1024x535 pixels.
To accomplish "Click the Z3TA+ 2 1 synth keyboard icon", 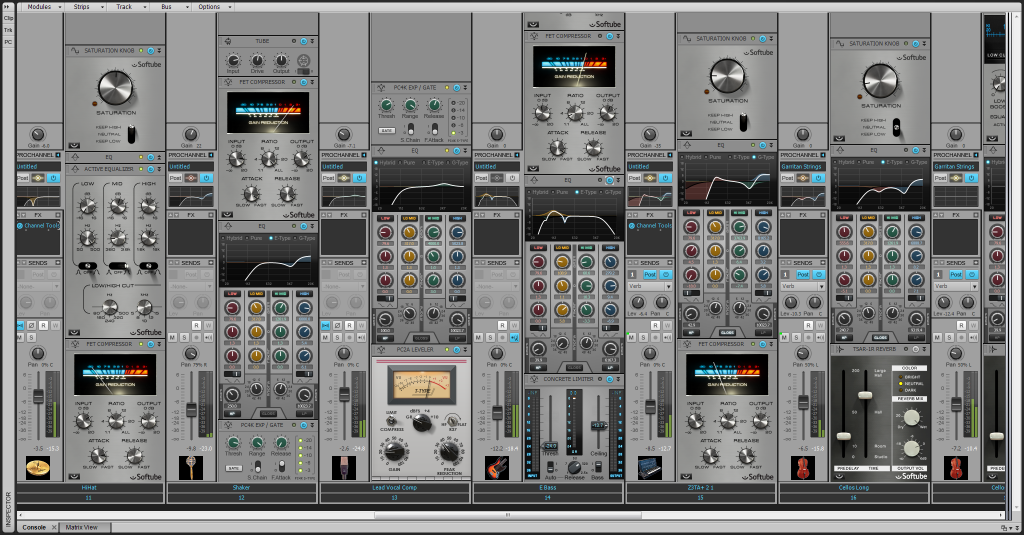I will pyautogui.click(x=650, y=468).
